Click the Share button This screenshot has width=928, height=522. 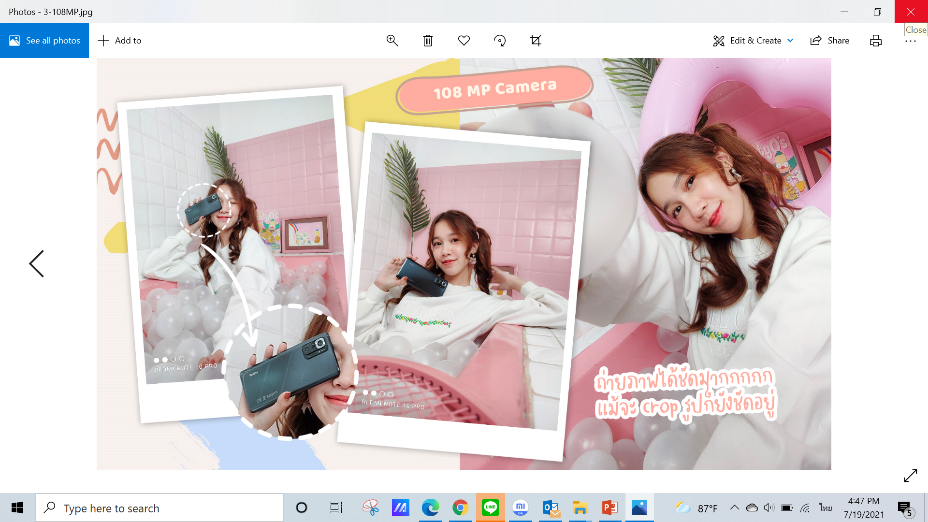click(x=830, y=40)
